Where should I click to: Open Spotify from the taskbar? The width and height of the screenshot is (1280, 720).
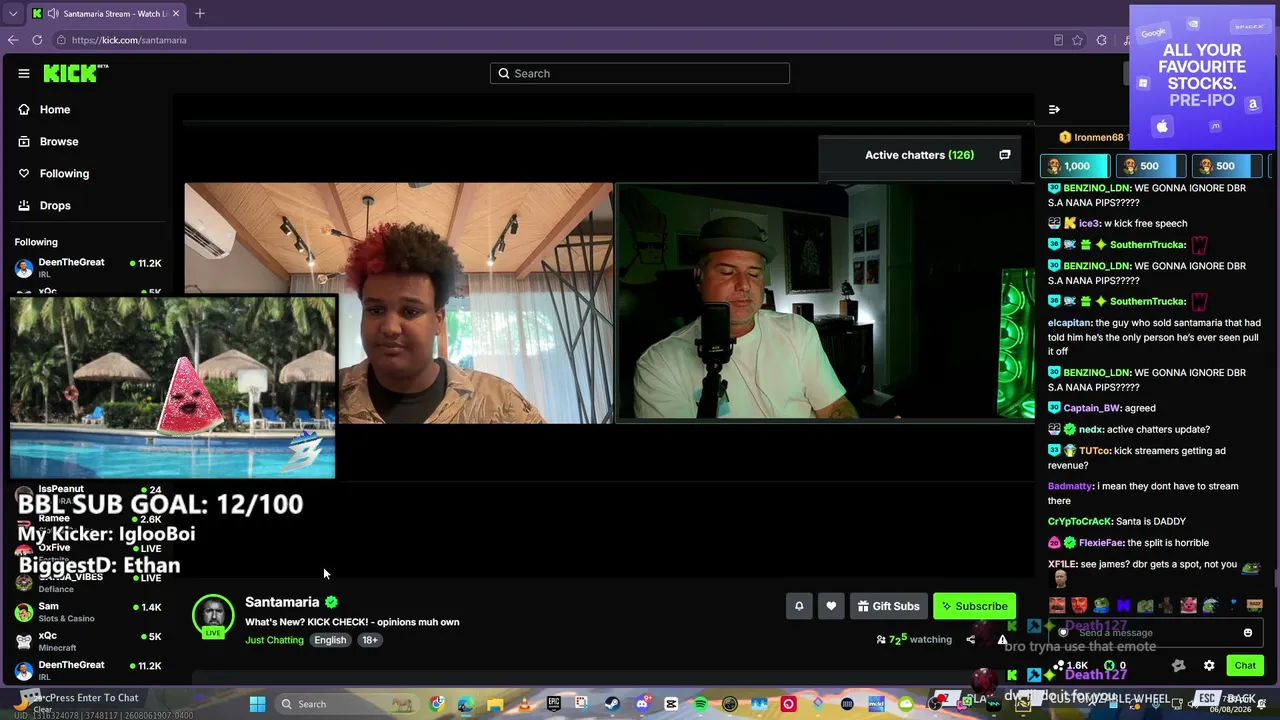pos(700,704)
